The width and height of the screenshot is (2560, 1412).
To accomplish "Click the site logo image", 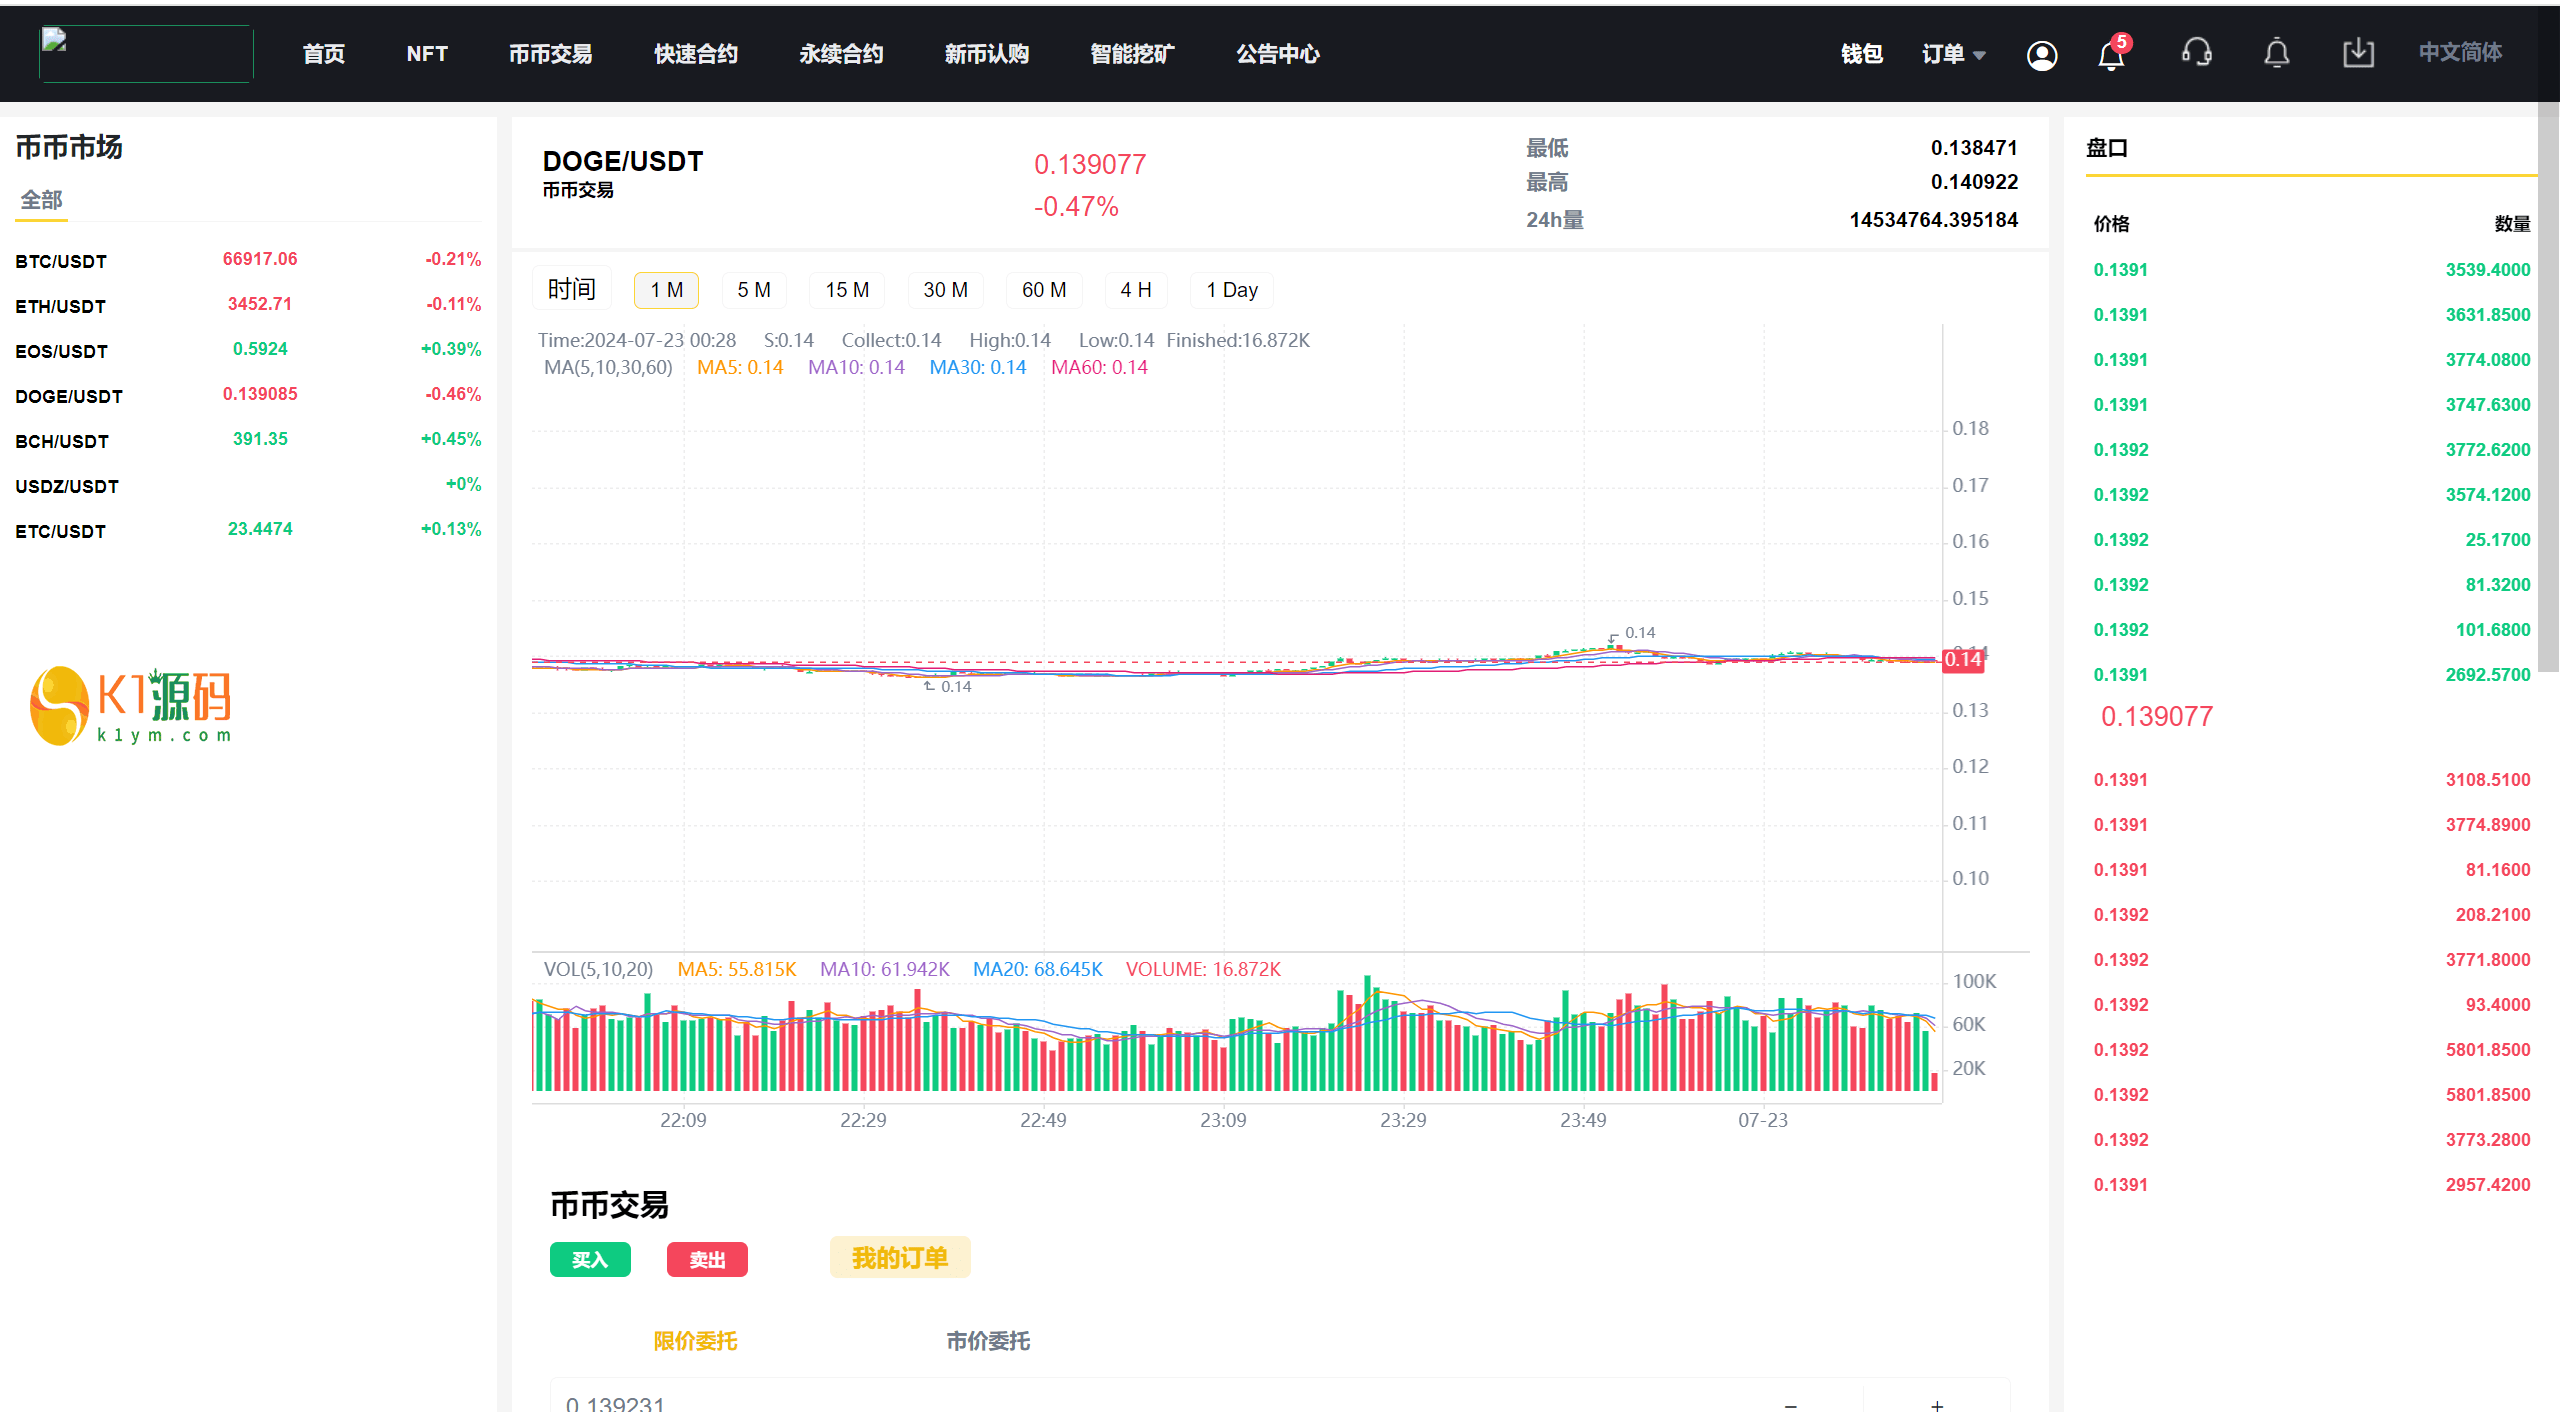I will [146, 53].
